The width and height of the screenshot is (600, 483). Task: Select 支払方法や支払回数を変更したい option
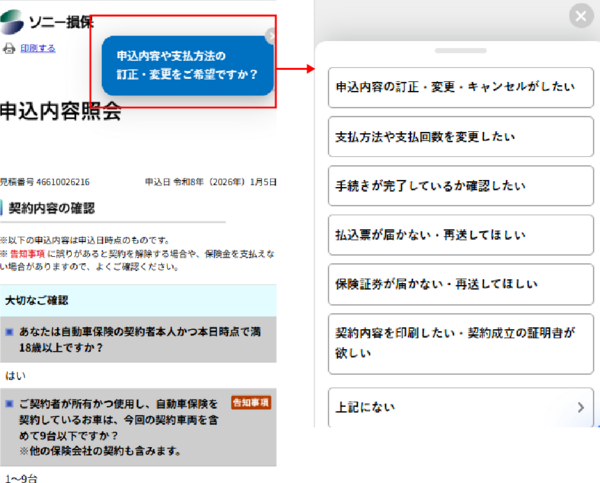(x=461, y=137)
